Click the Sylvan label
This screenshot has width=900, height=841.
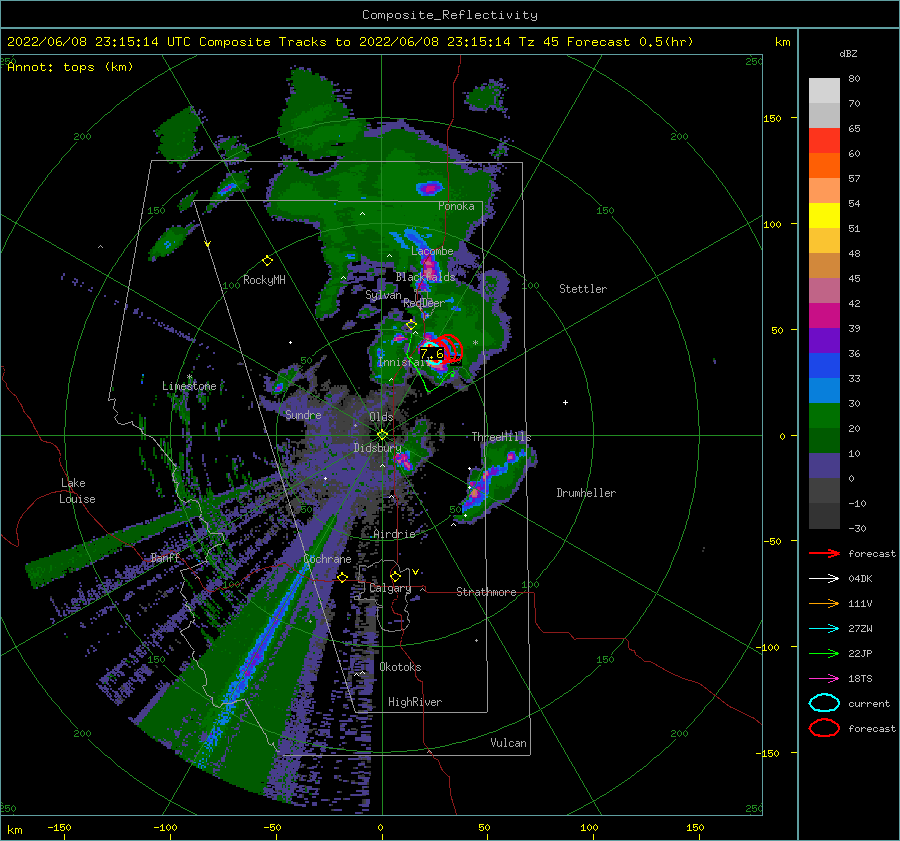[383, 296]
